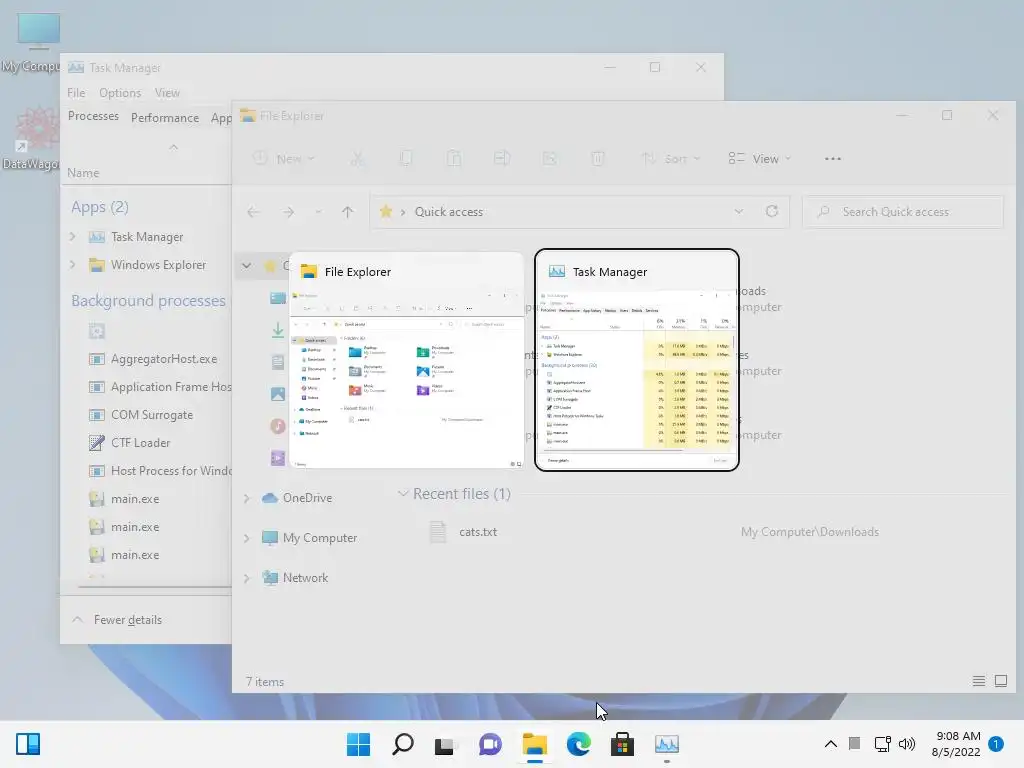
Task: Select COM Surrogate process row
Action: [141, 415]
